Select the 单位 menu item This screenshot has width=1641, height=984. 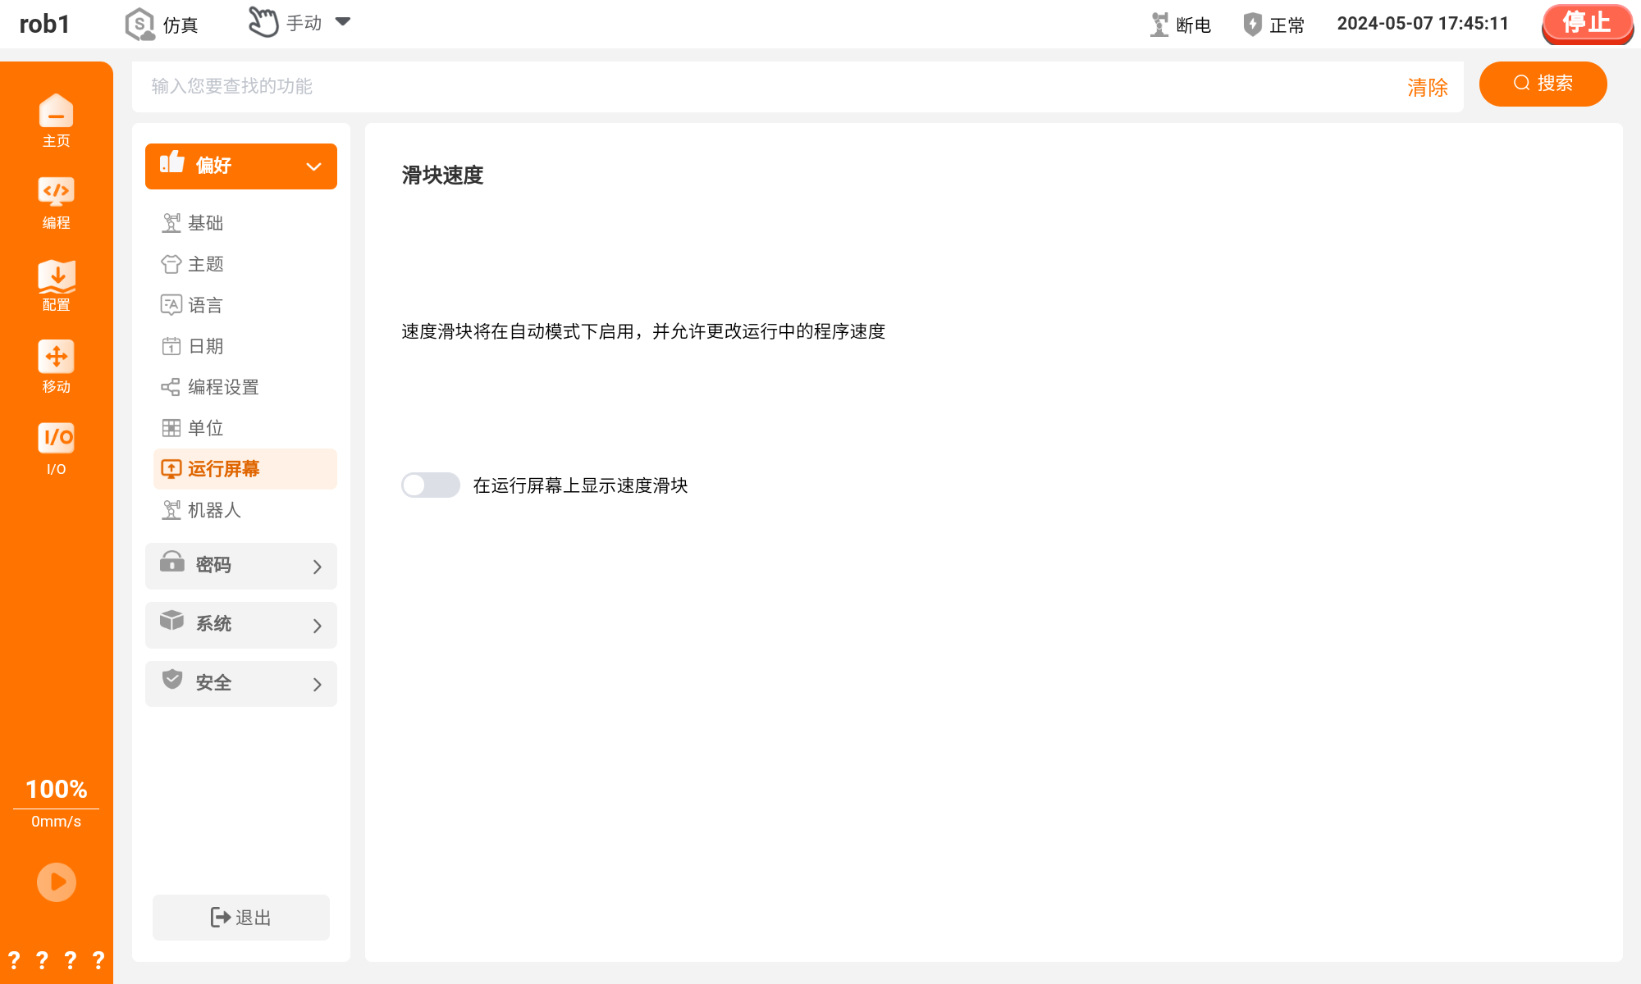[245, 428]
